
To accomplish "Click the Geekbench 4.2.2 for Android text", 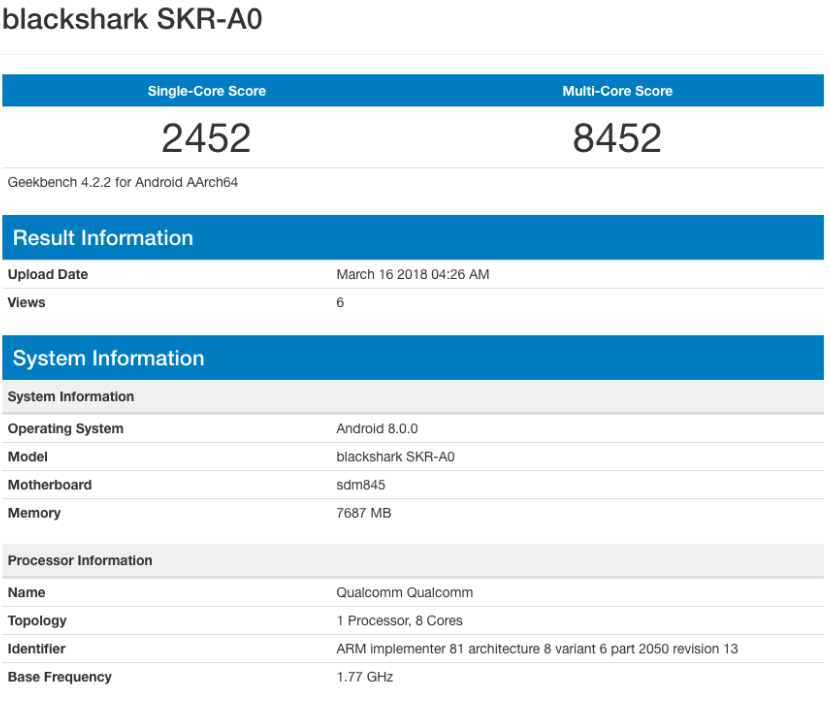I will click(x=122, y=182).
